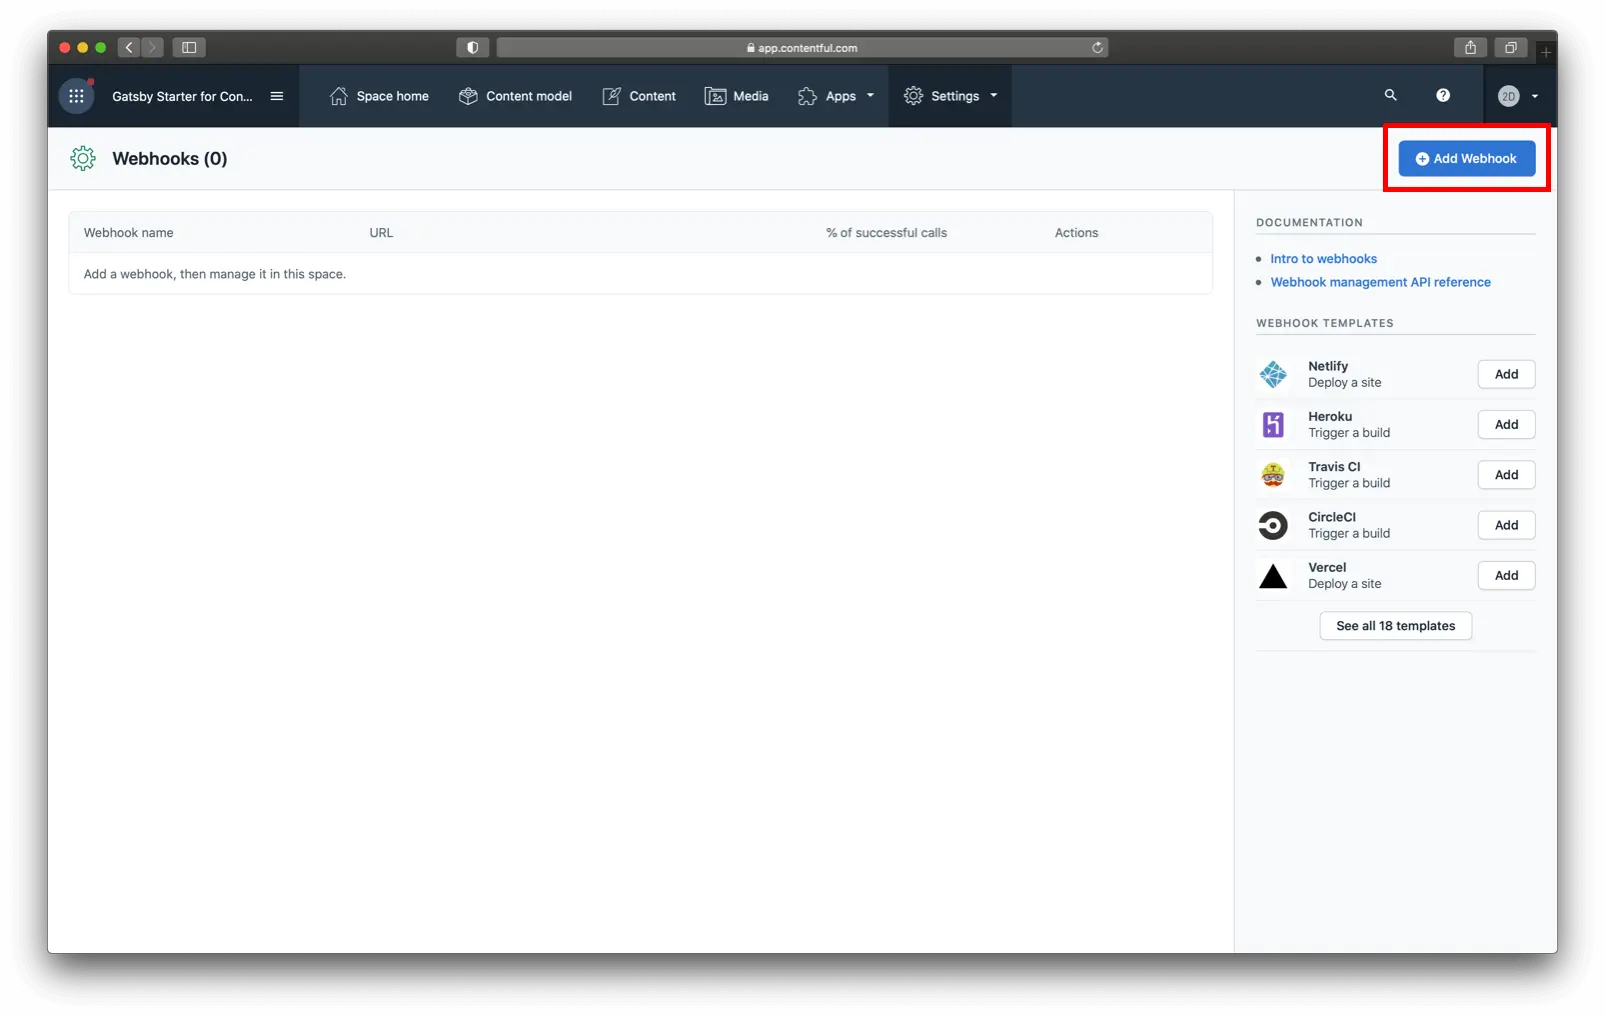Open the user avatar account dropdown
Viewport: 1605px width, 1016px height.
1518,96
